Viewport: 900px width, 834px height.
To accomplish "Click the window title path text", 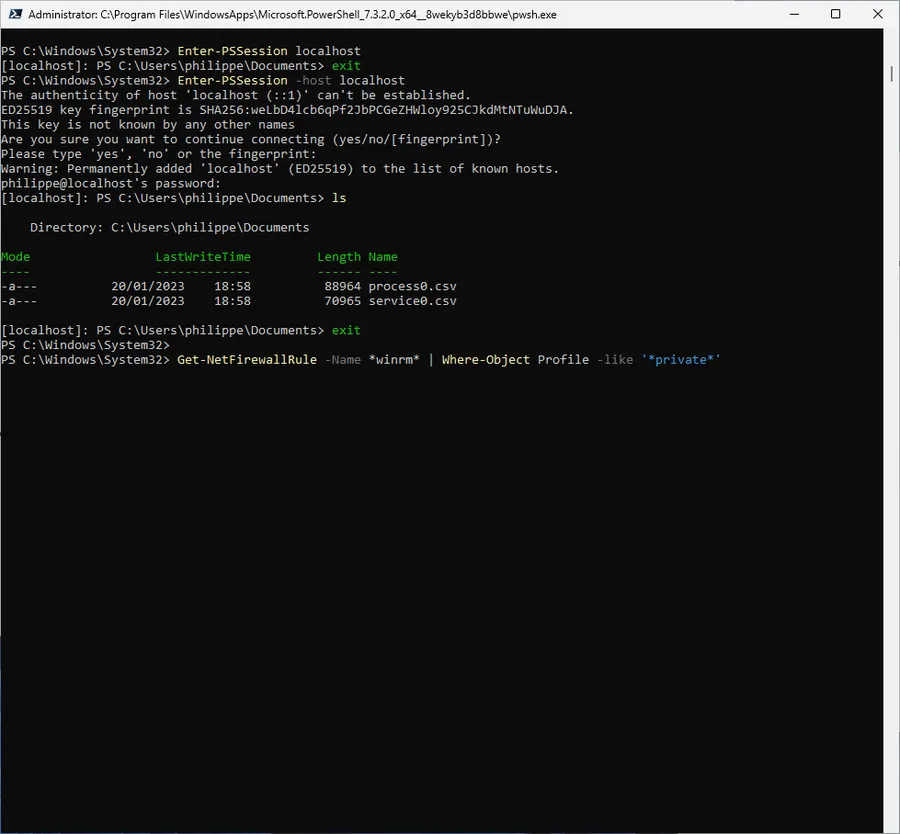I will (x=292, y=14).
